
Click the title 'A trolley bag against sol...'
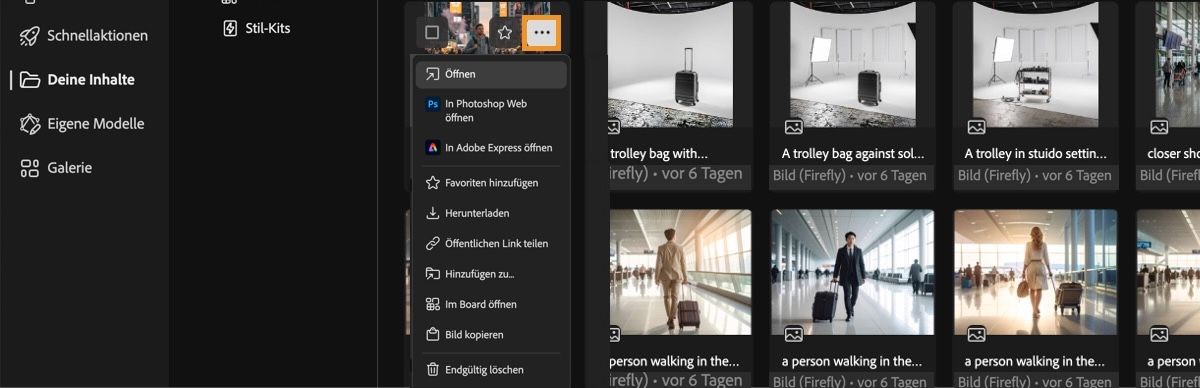pyautogui.click(x=852, y=154)
